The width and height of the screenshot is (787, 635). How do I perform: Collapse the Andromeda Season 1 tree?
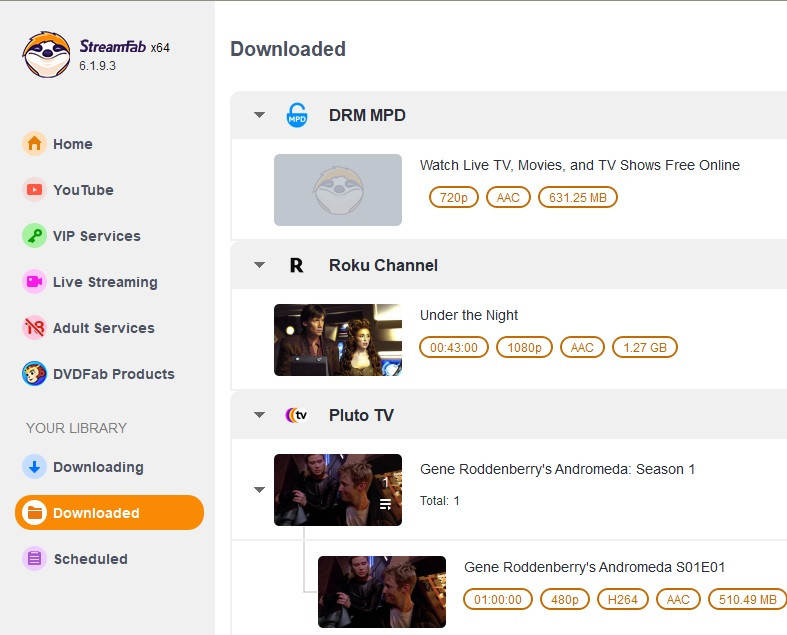(259, 490)
